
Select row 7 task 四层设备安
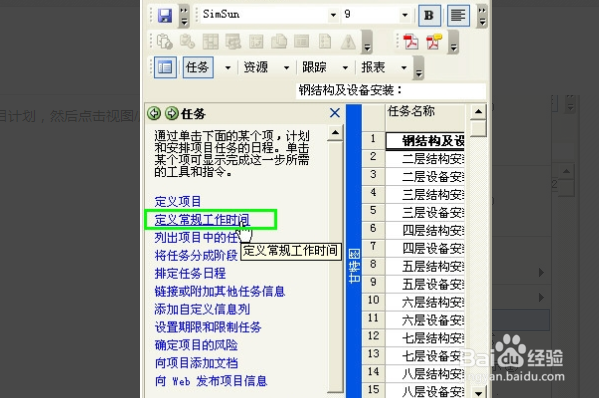pyautogui.click(x=425, y=248)
